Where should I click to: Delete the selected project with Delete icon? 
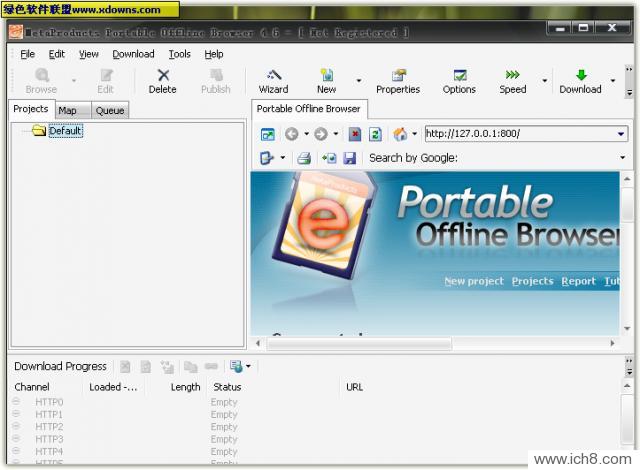point(162,81)
